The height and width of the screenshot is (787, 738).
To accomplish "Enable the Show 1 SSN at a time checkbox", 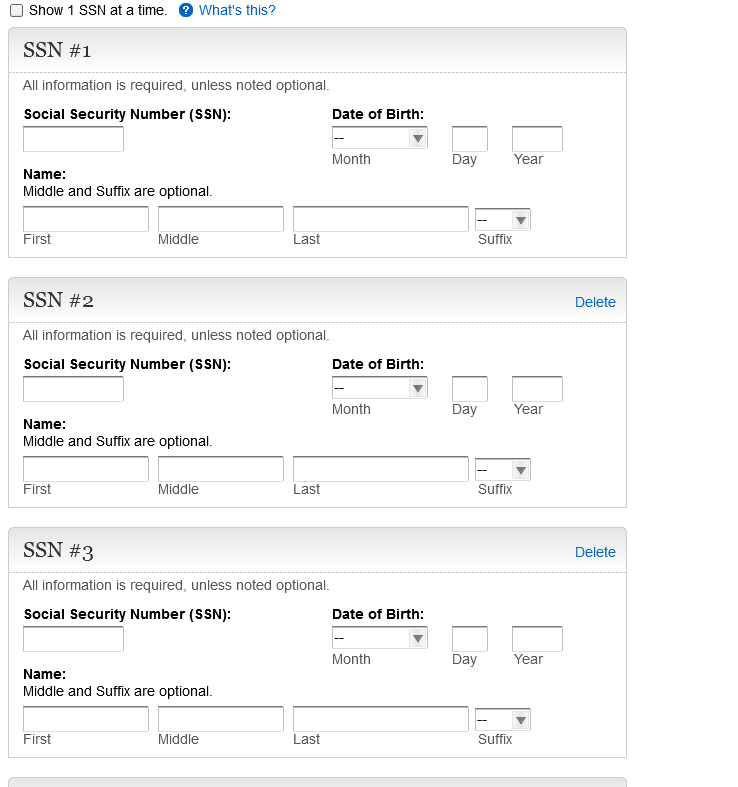I will pos(16,10).
